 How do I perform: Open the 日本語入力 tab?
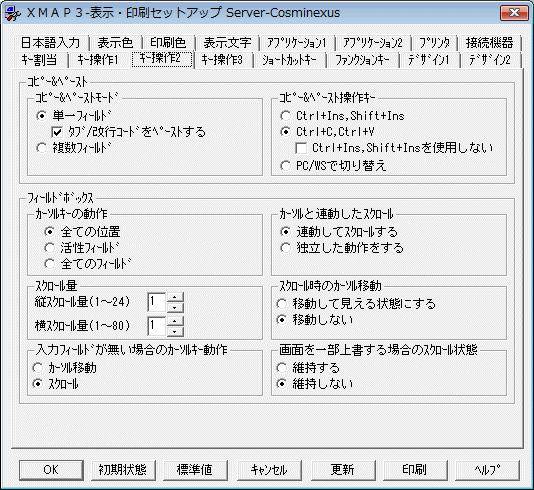pyautogui.click(x=50, y=43)
